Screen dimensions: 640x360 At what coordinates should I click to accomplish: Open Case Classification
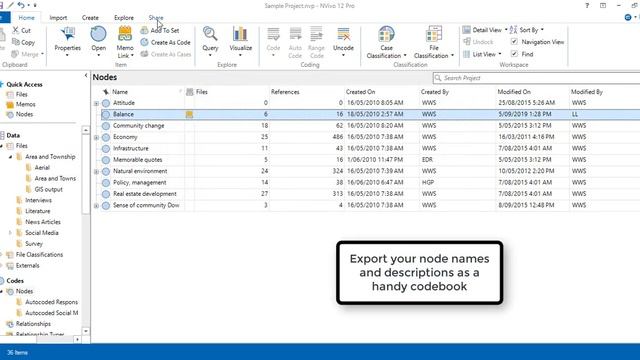pyautogui.click(x=386, y=42)
